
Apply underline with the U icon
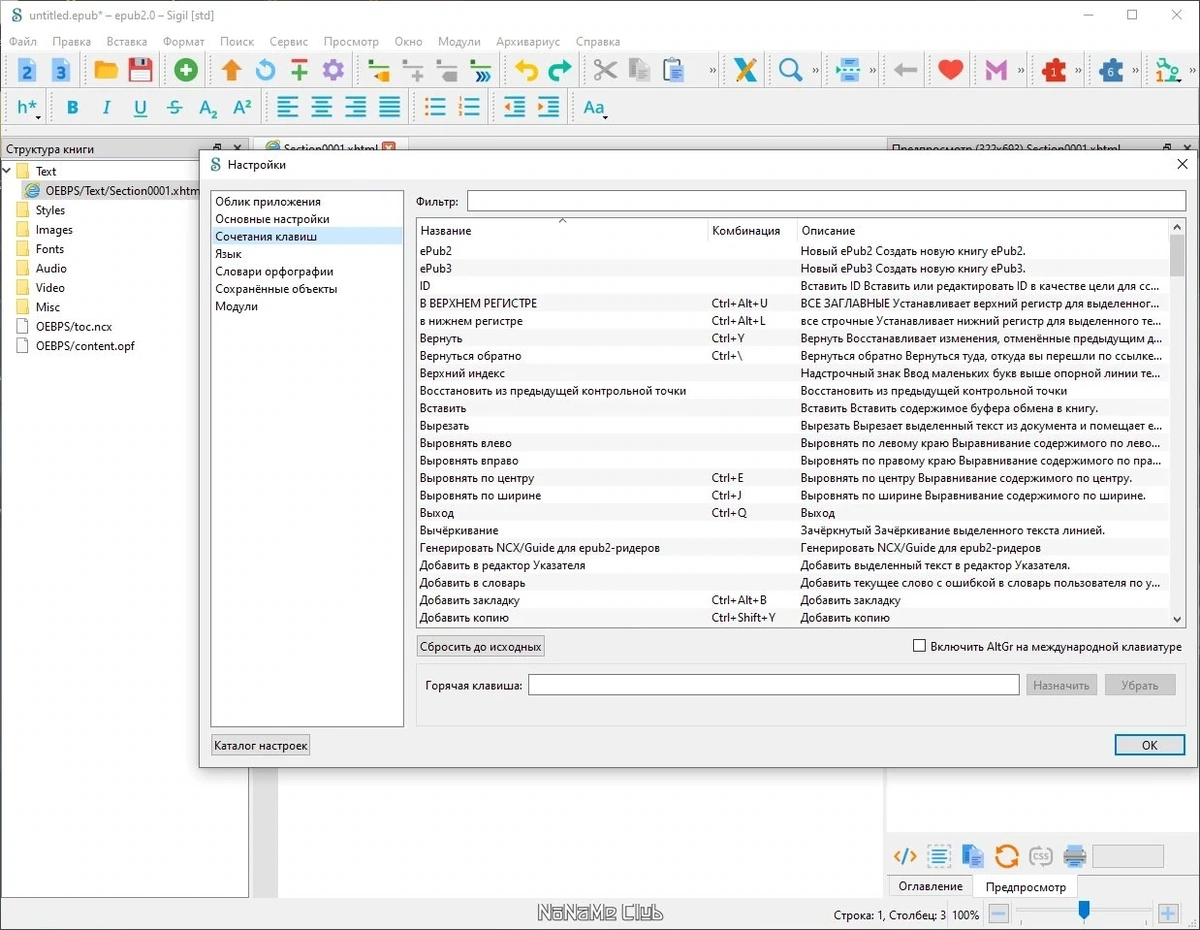click(140, 108)
